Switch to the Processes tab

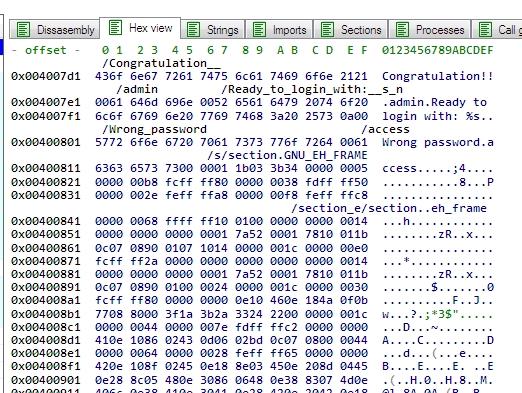click(430, 30)
